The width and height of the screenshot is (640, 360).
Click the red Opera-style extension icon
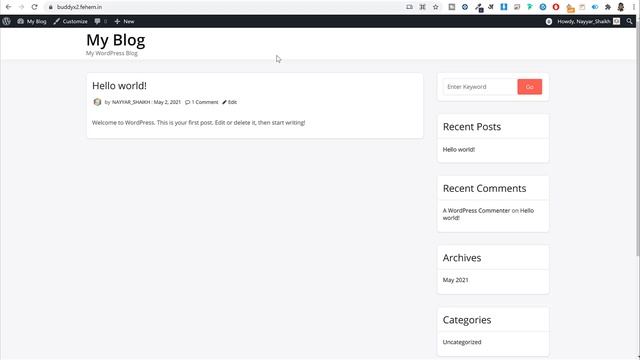tap(556, 7)
